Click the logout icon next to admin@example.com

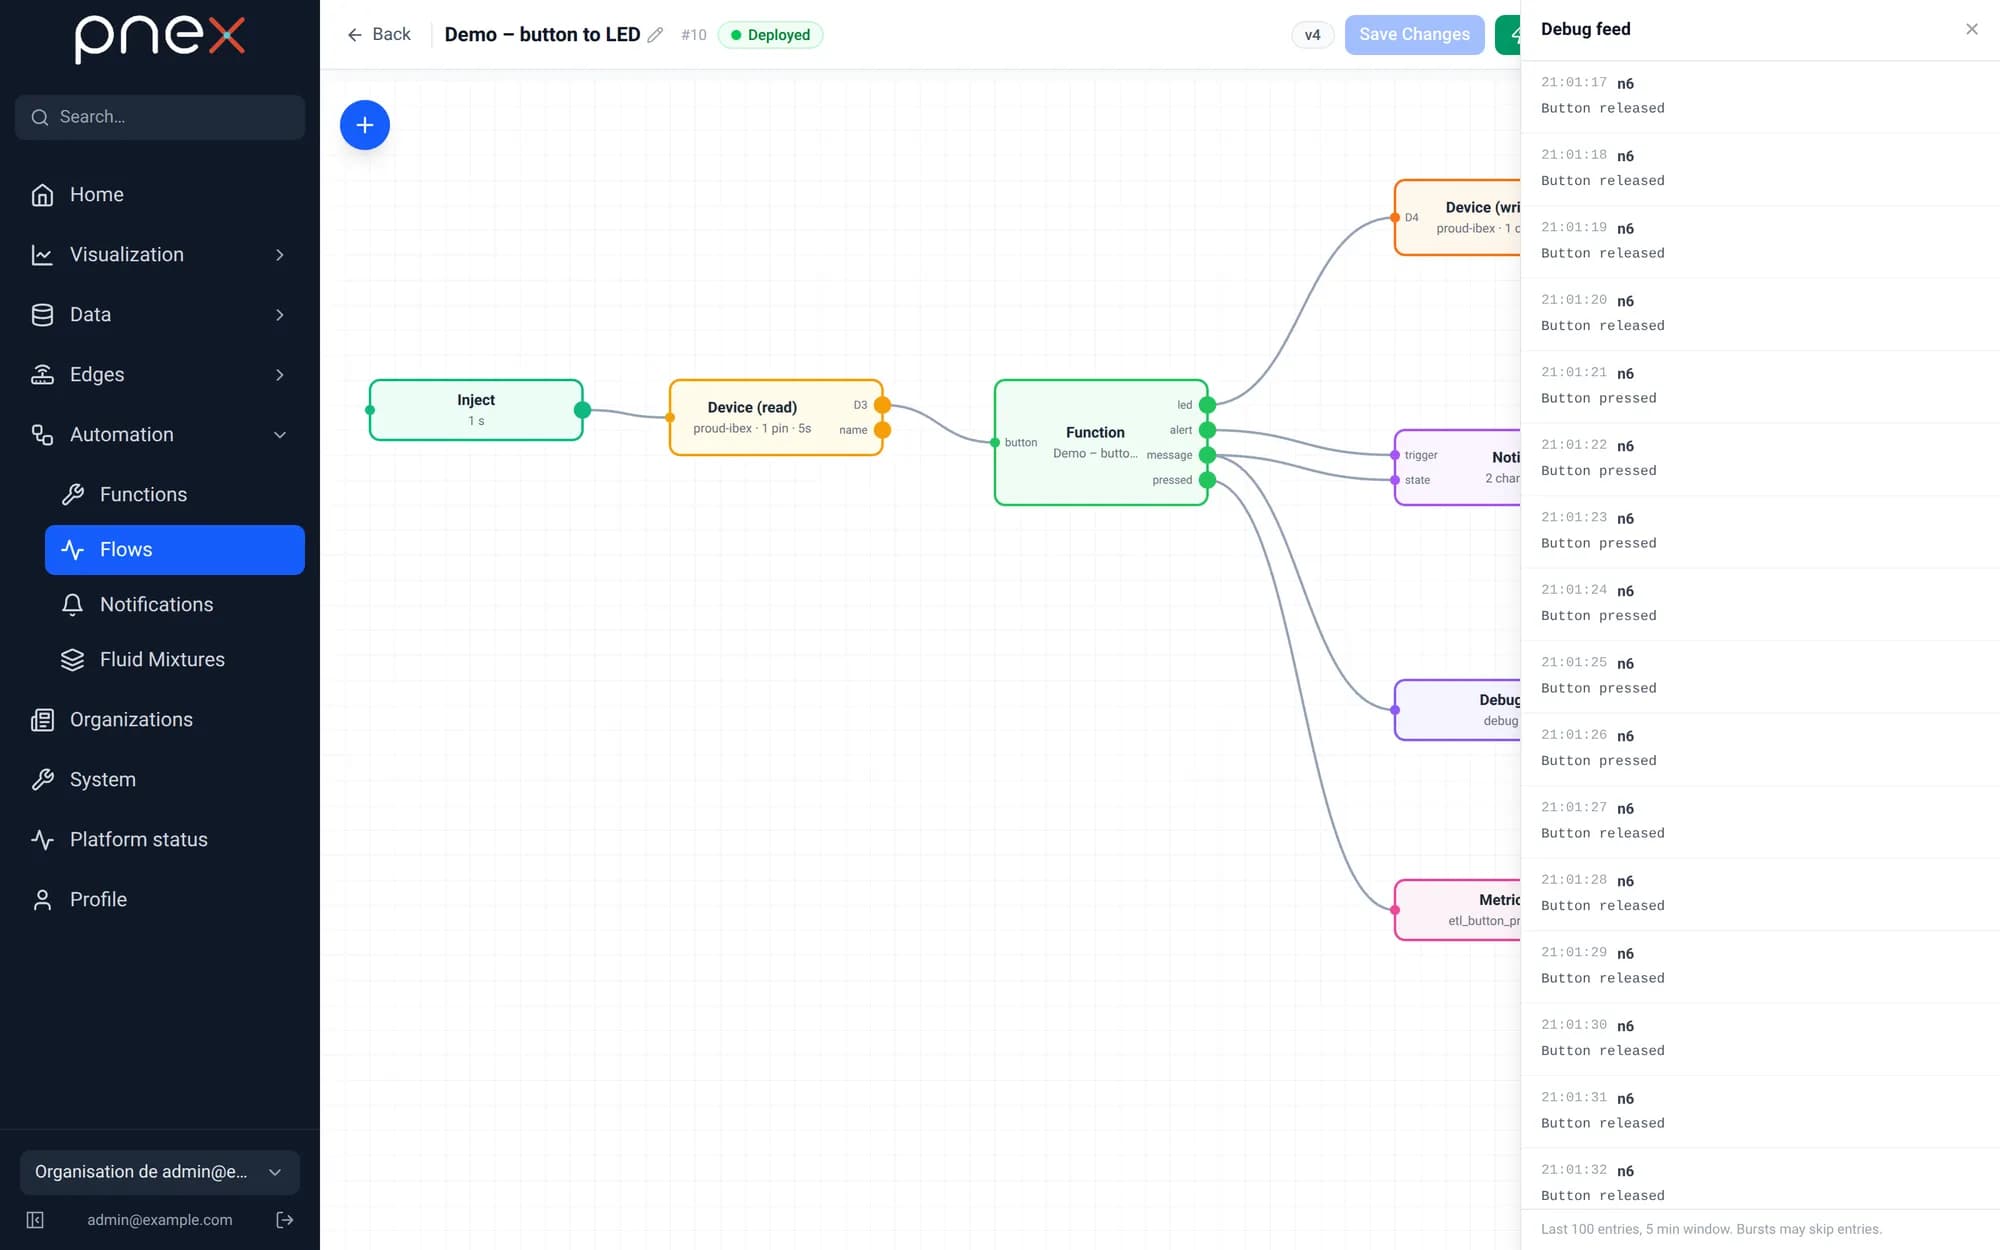[x=285, y=1220]
